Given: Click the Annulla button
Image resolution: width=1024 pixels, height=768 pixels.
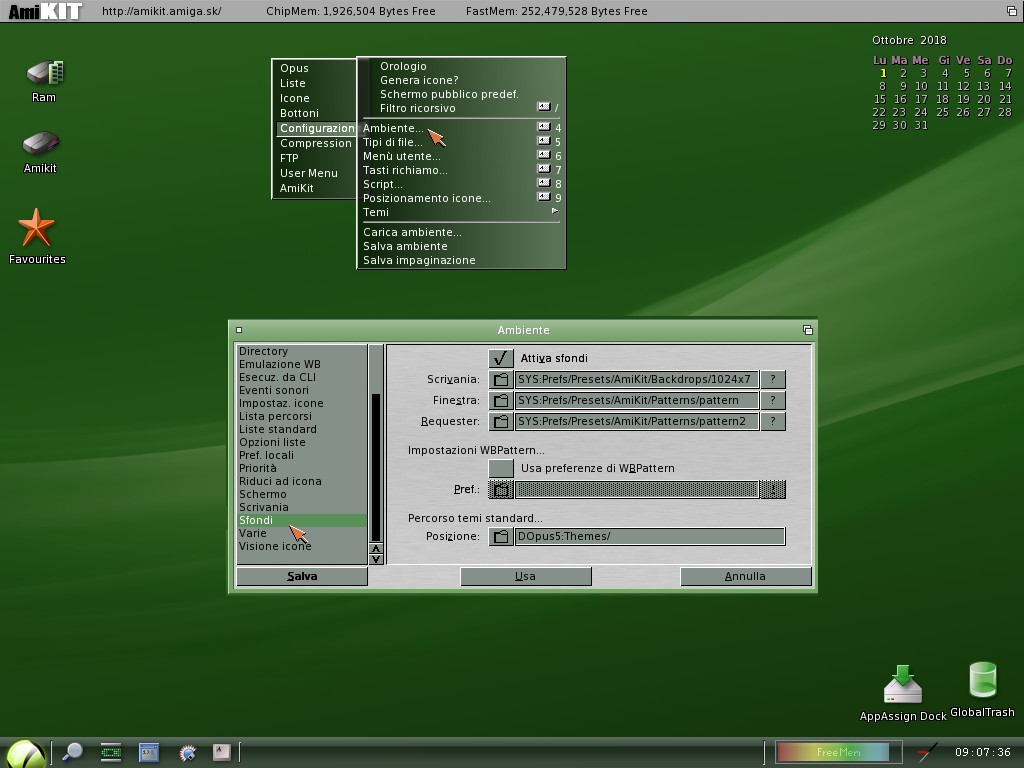Looking at the screenshot, I should 745,576.
